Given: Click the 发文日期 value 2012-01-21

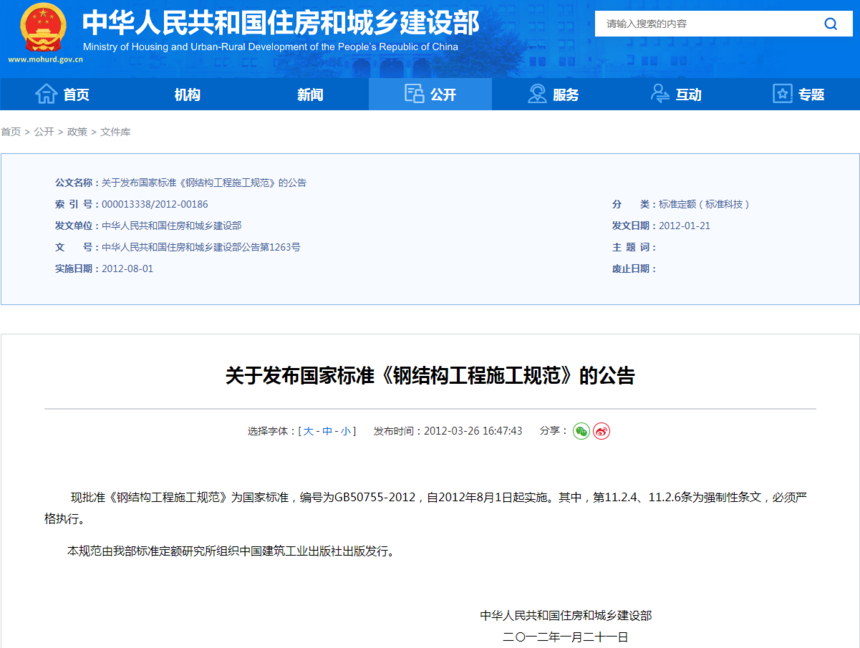Looking at the screenshot, I should [684, 226].
